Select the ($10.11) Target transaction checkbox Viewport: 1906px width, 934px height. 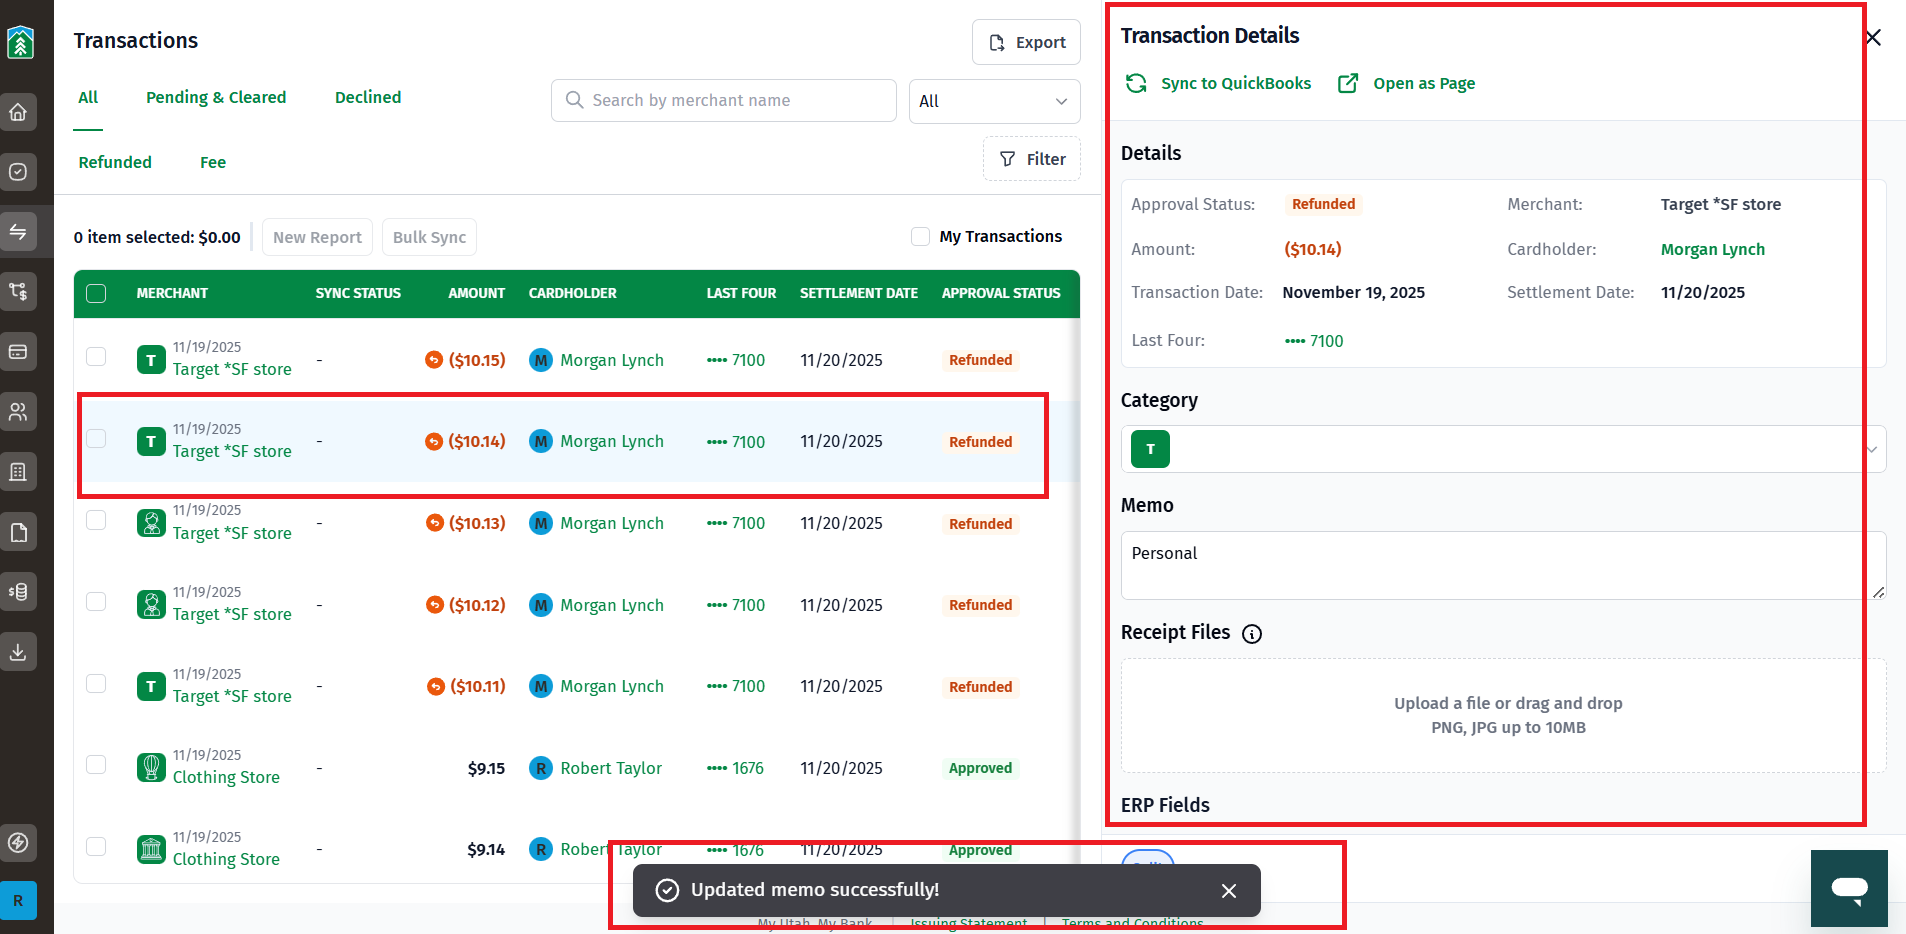[96, 683]
